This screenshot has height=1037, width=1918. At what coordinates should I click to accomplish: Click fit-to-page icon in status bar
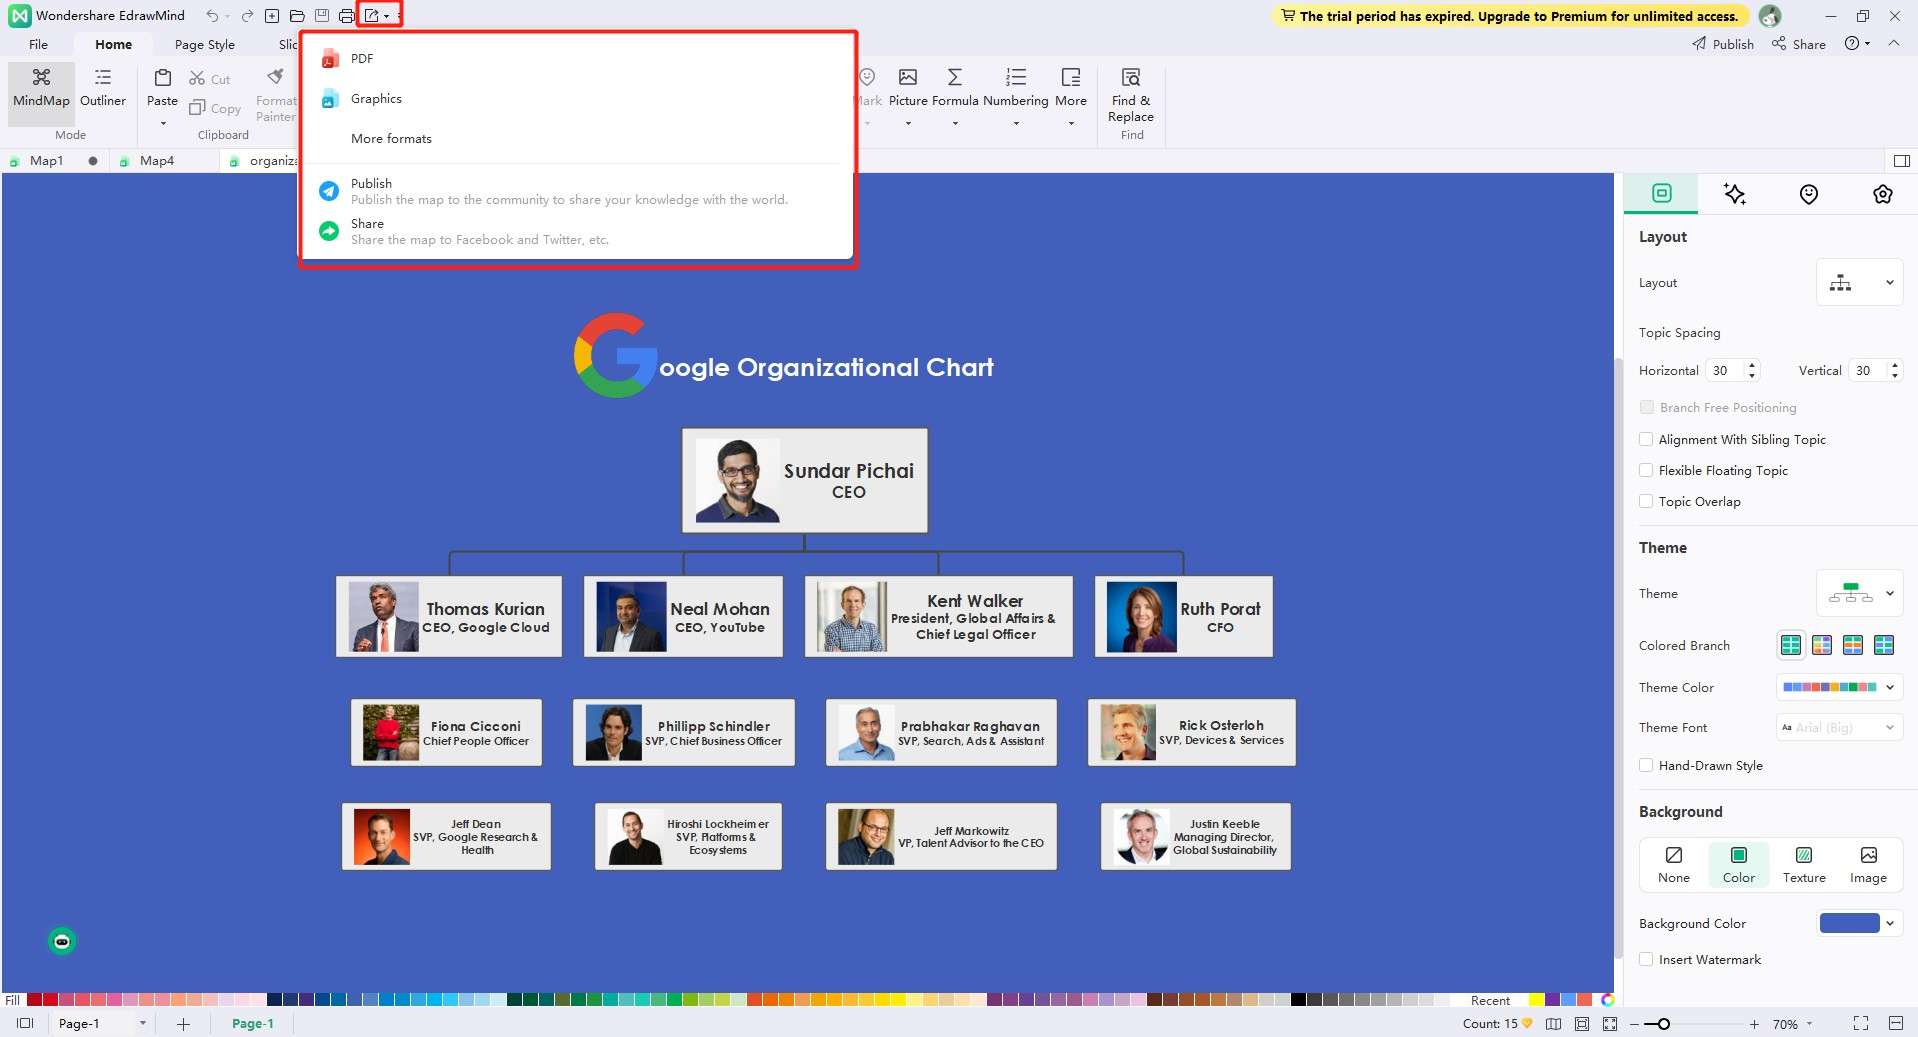pyautogui.click(x=1582, y=1023)
